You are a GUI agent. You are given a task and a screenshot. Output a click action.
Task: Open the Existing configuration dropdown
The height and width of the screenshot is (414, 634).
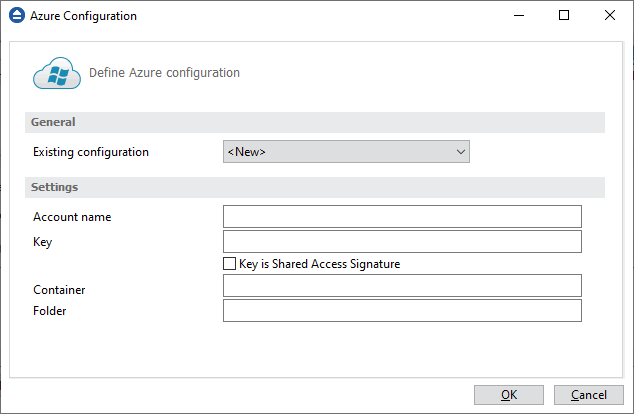[346, 152]
